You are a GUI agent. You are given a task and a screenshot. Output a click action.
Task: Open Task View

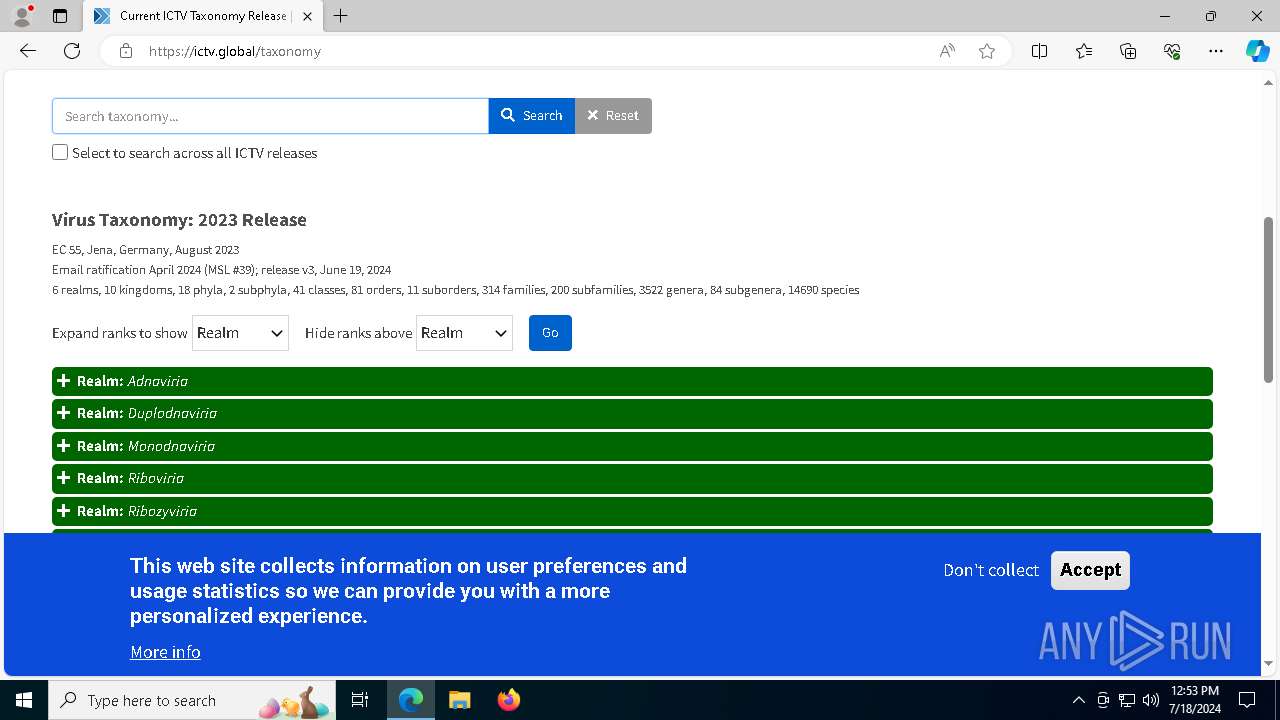[360, 700]
